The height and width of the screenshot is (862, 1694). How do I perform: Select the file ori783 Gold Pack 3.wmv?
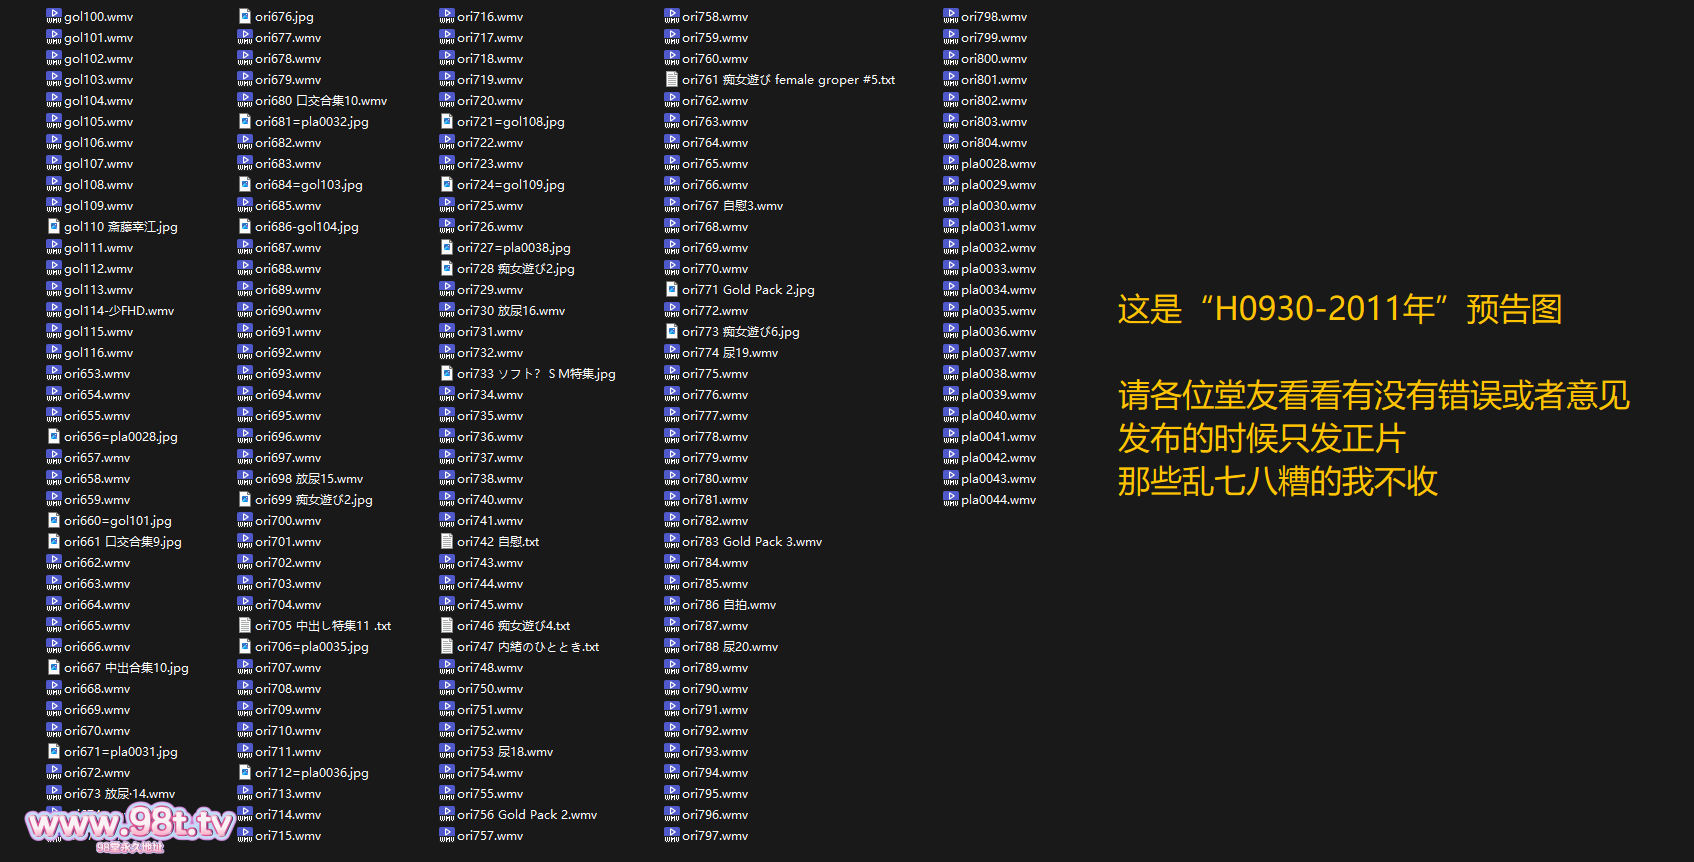point(751,542)
